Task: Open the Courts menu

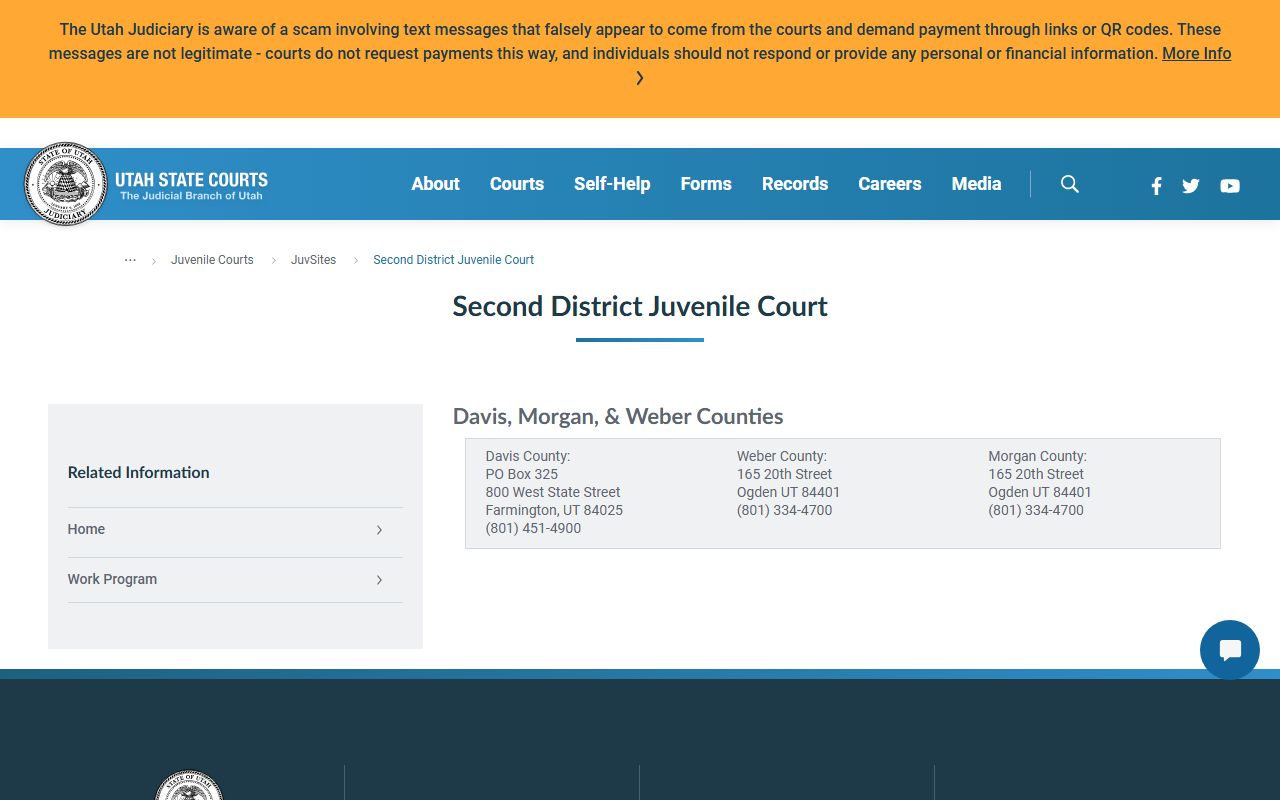Action: (517, 184)
